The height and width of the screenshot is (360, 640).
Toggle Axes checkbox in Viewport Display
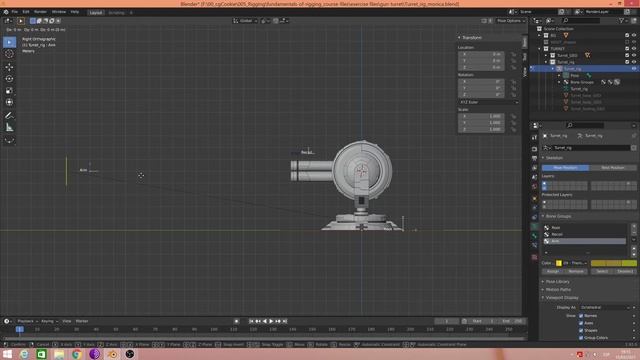click(x=581, y=323)
